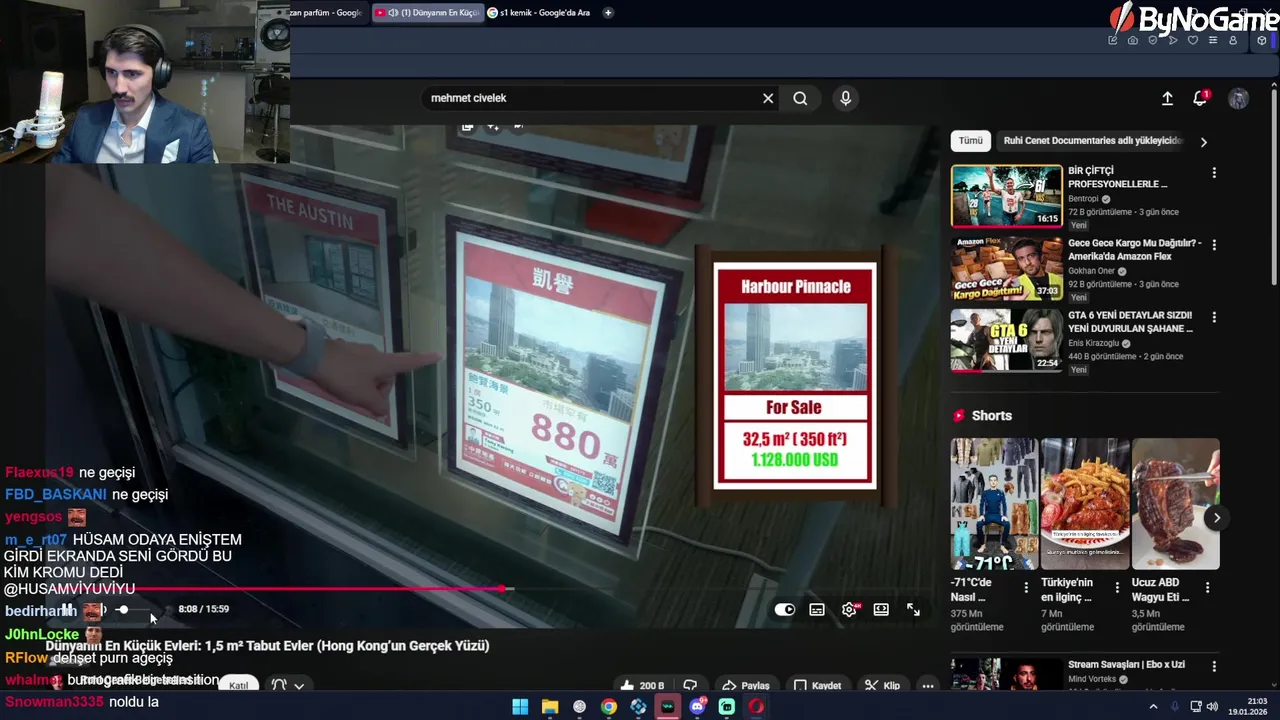The width and height of the screenshot is (1280, 720).
Task: Open the browser extensions cube icon
Action: (x=1263, y=41)
